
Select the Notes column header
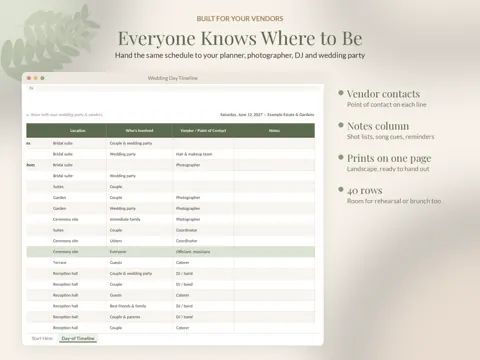pos(274,131)
